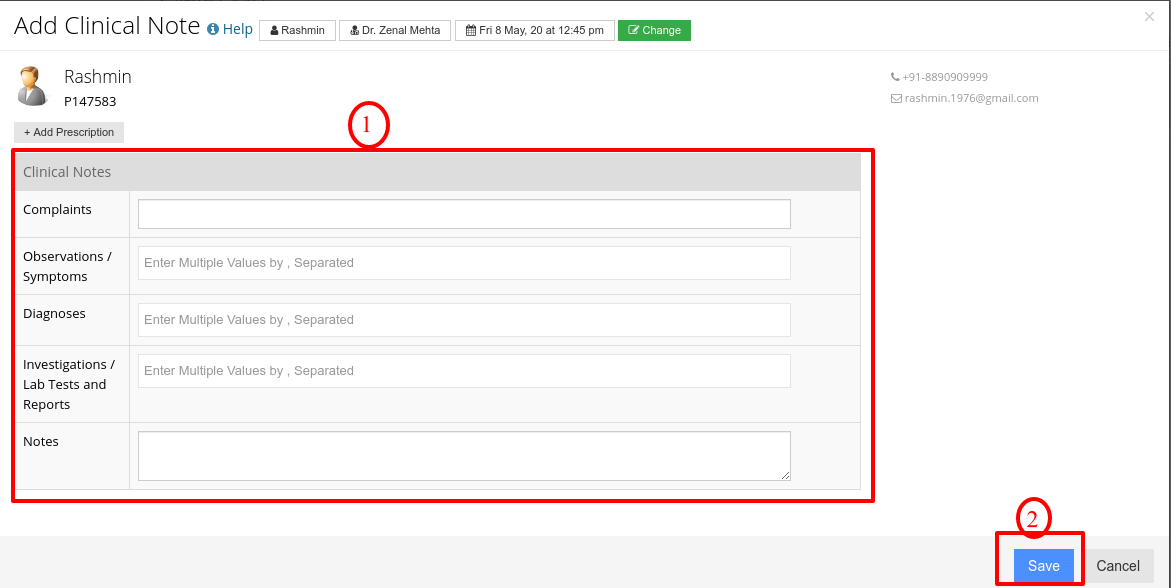This screenshot has height=588, width=1171.
Task: Click the Investigations / Lab Tests field
Action: pyautogui.click(x=464, y=371)
